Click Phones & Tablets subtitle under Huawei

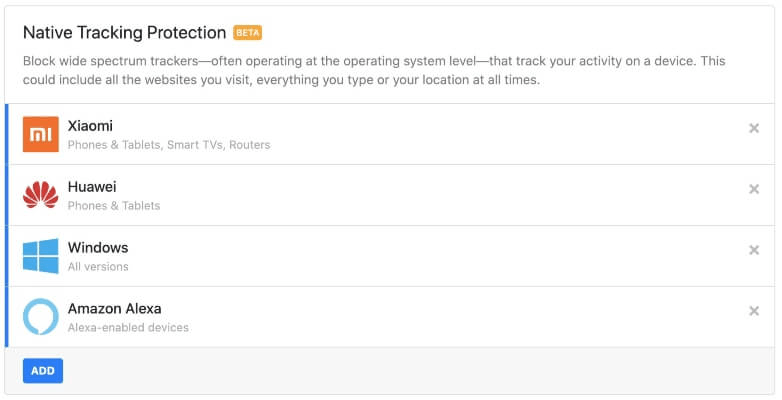click(x=114, y=205)
